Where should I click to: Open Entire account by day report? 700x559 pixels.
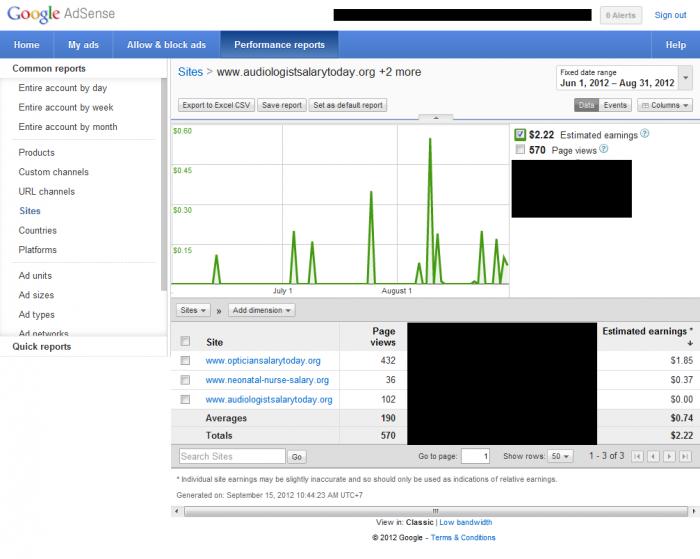coord(62,88)
